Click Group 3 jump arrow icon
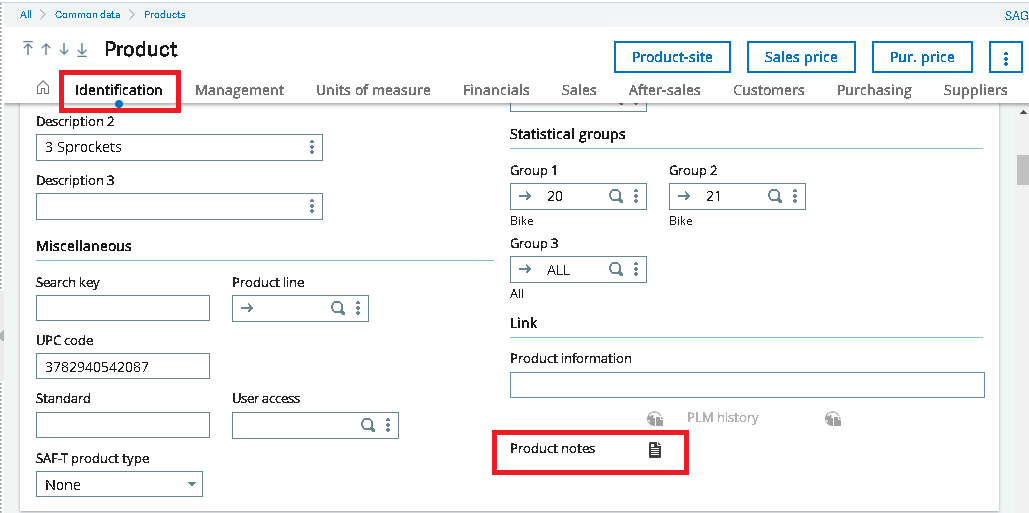This screenshot has width=1029, height=513. pos(525,269)
